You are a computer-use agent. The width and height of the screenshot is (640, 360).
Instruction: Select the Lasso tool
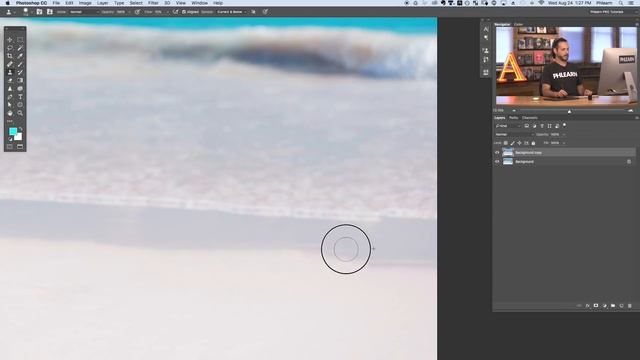click(x=10, y=48)
